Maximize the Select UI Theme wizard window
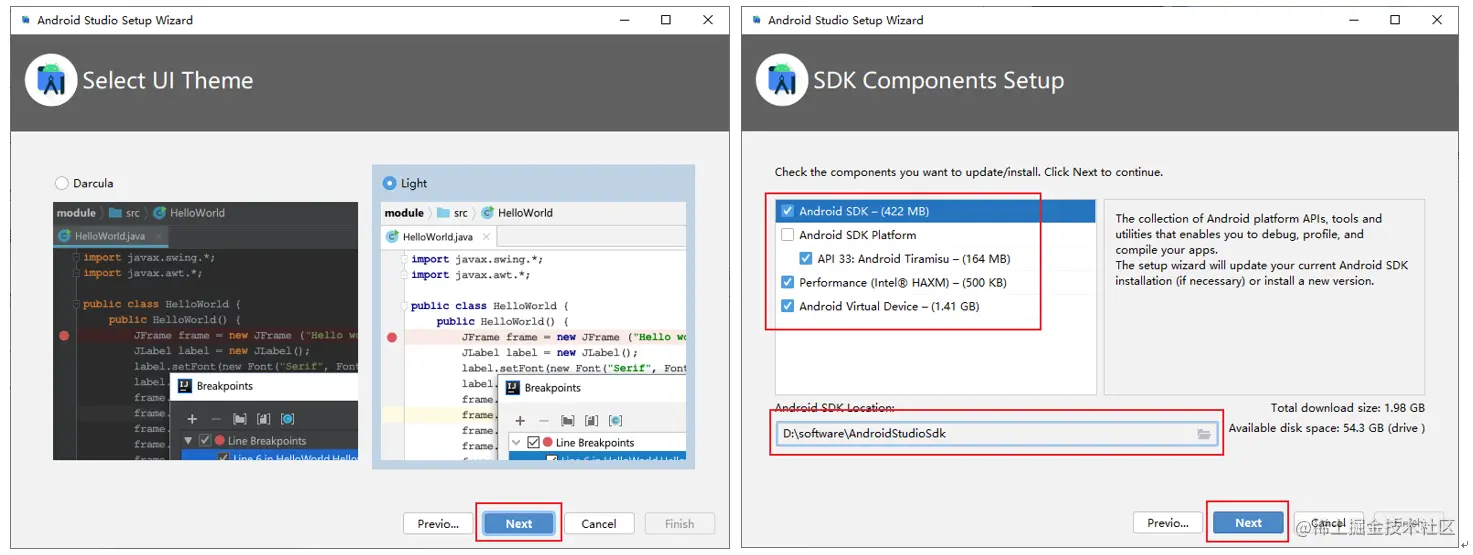 click(x=666, y=20)
